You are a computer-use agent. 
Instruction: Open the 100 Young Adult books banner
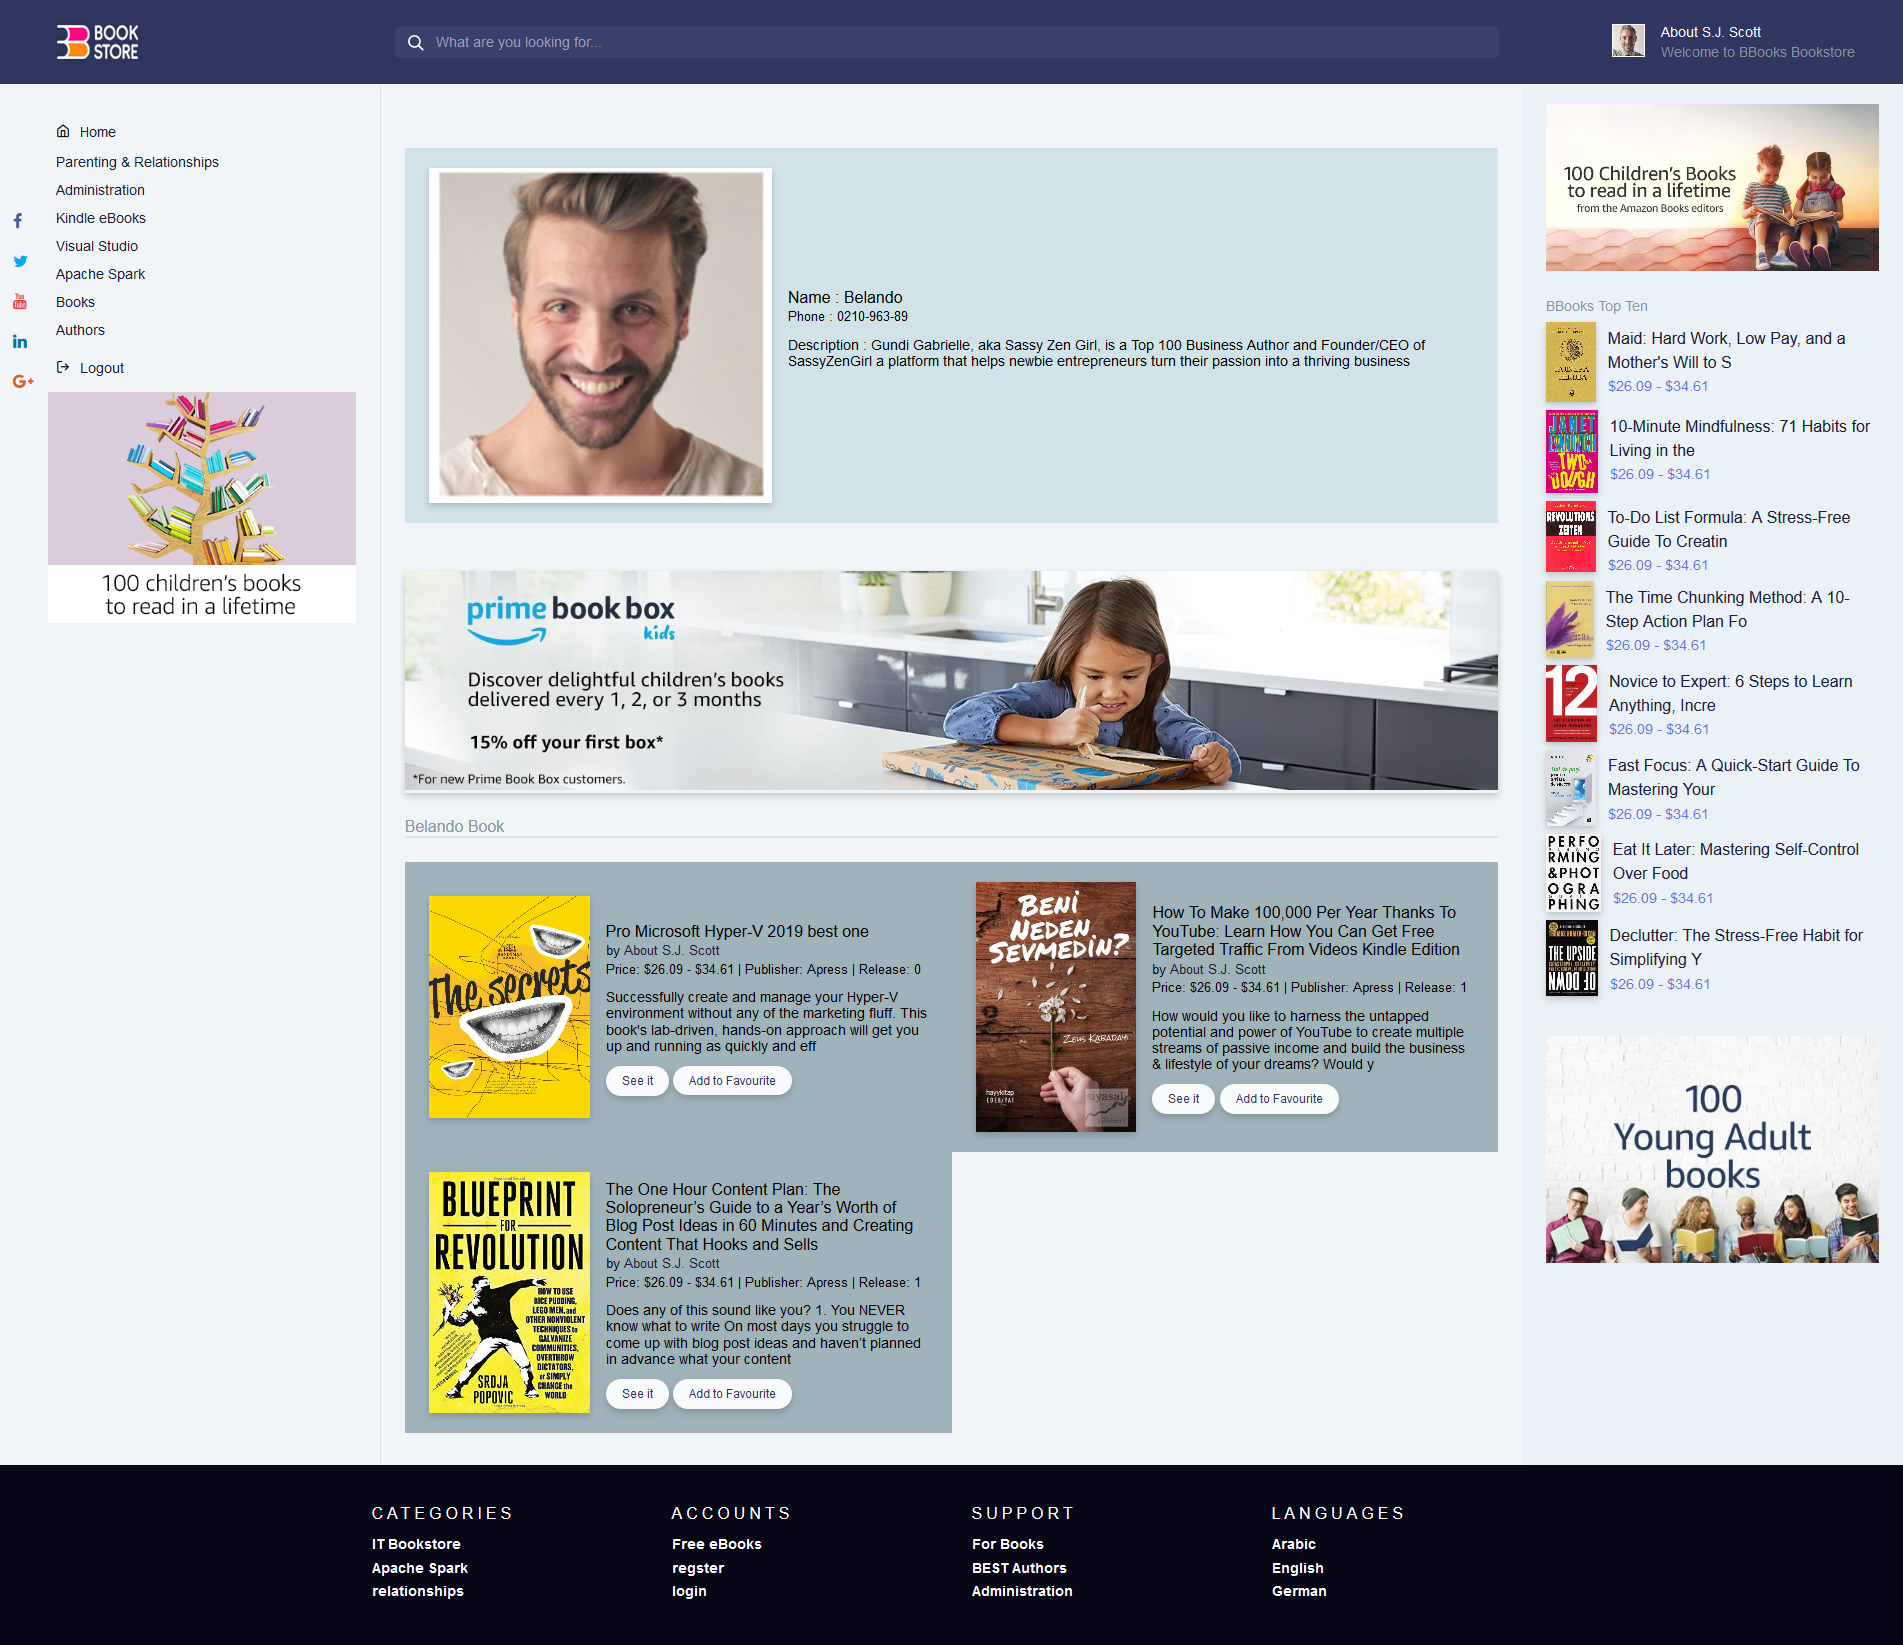1712,1149
